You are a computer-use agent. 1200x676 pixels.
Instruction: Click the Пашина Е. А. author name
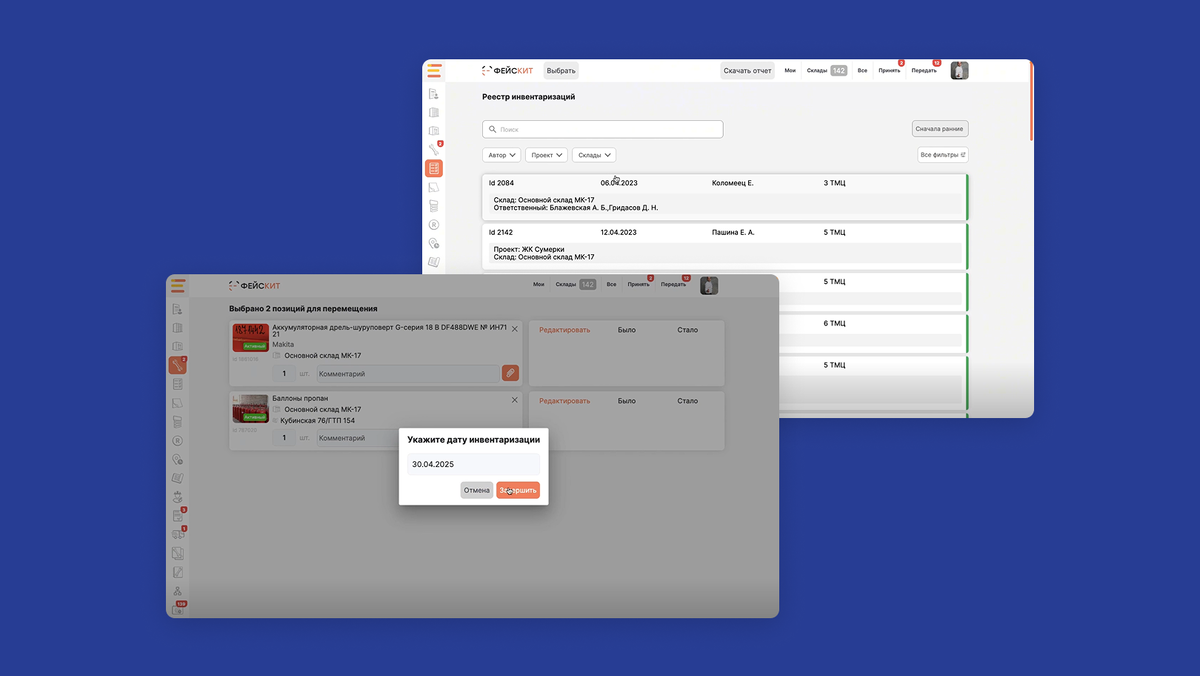(x=733, y=232)
